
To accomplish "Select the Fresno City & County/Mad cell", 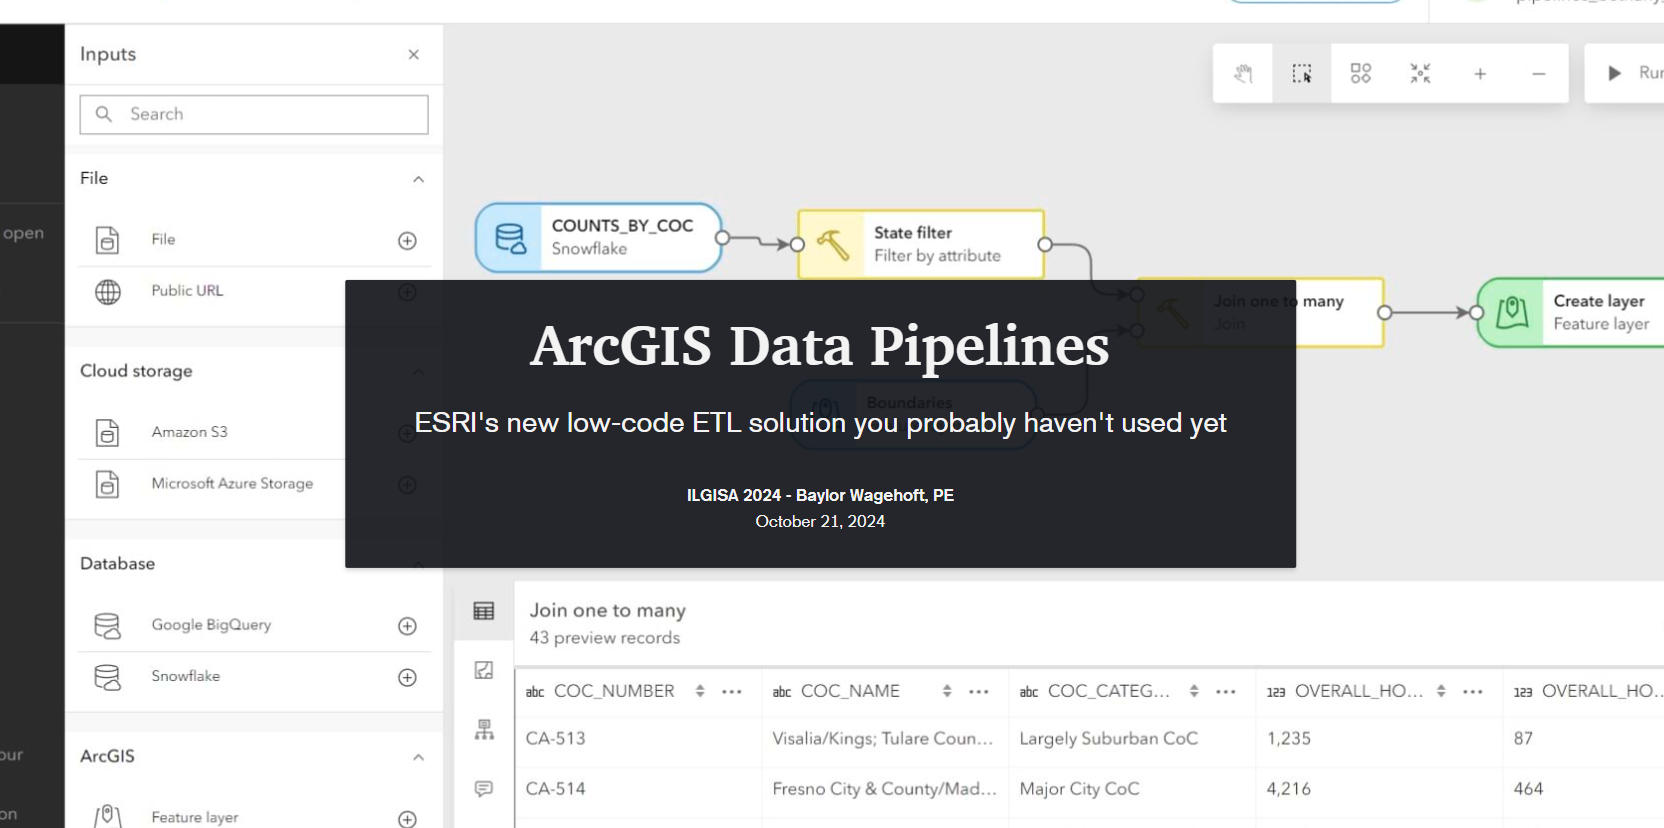I will click(885, 789).
